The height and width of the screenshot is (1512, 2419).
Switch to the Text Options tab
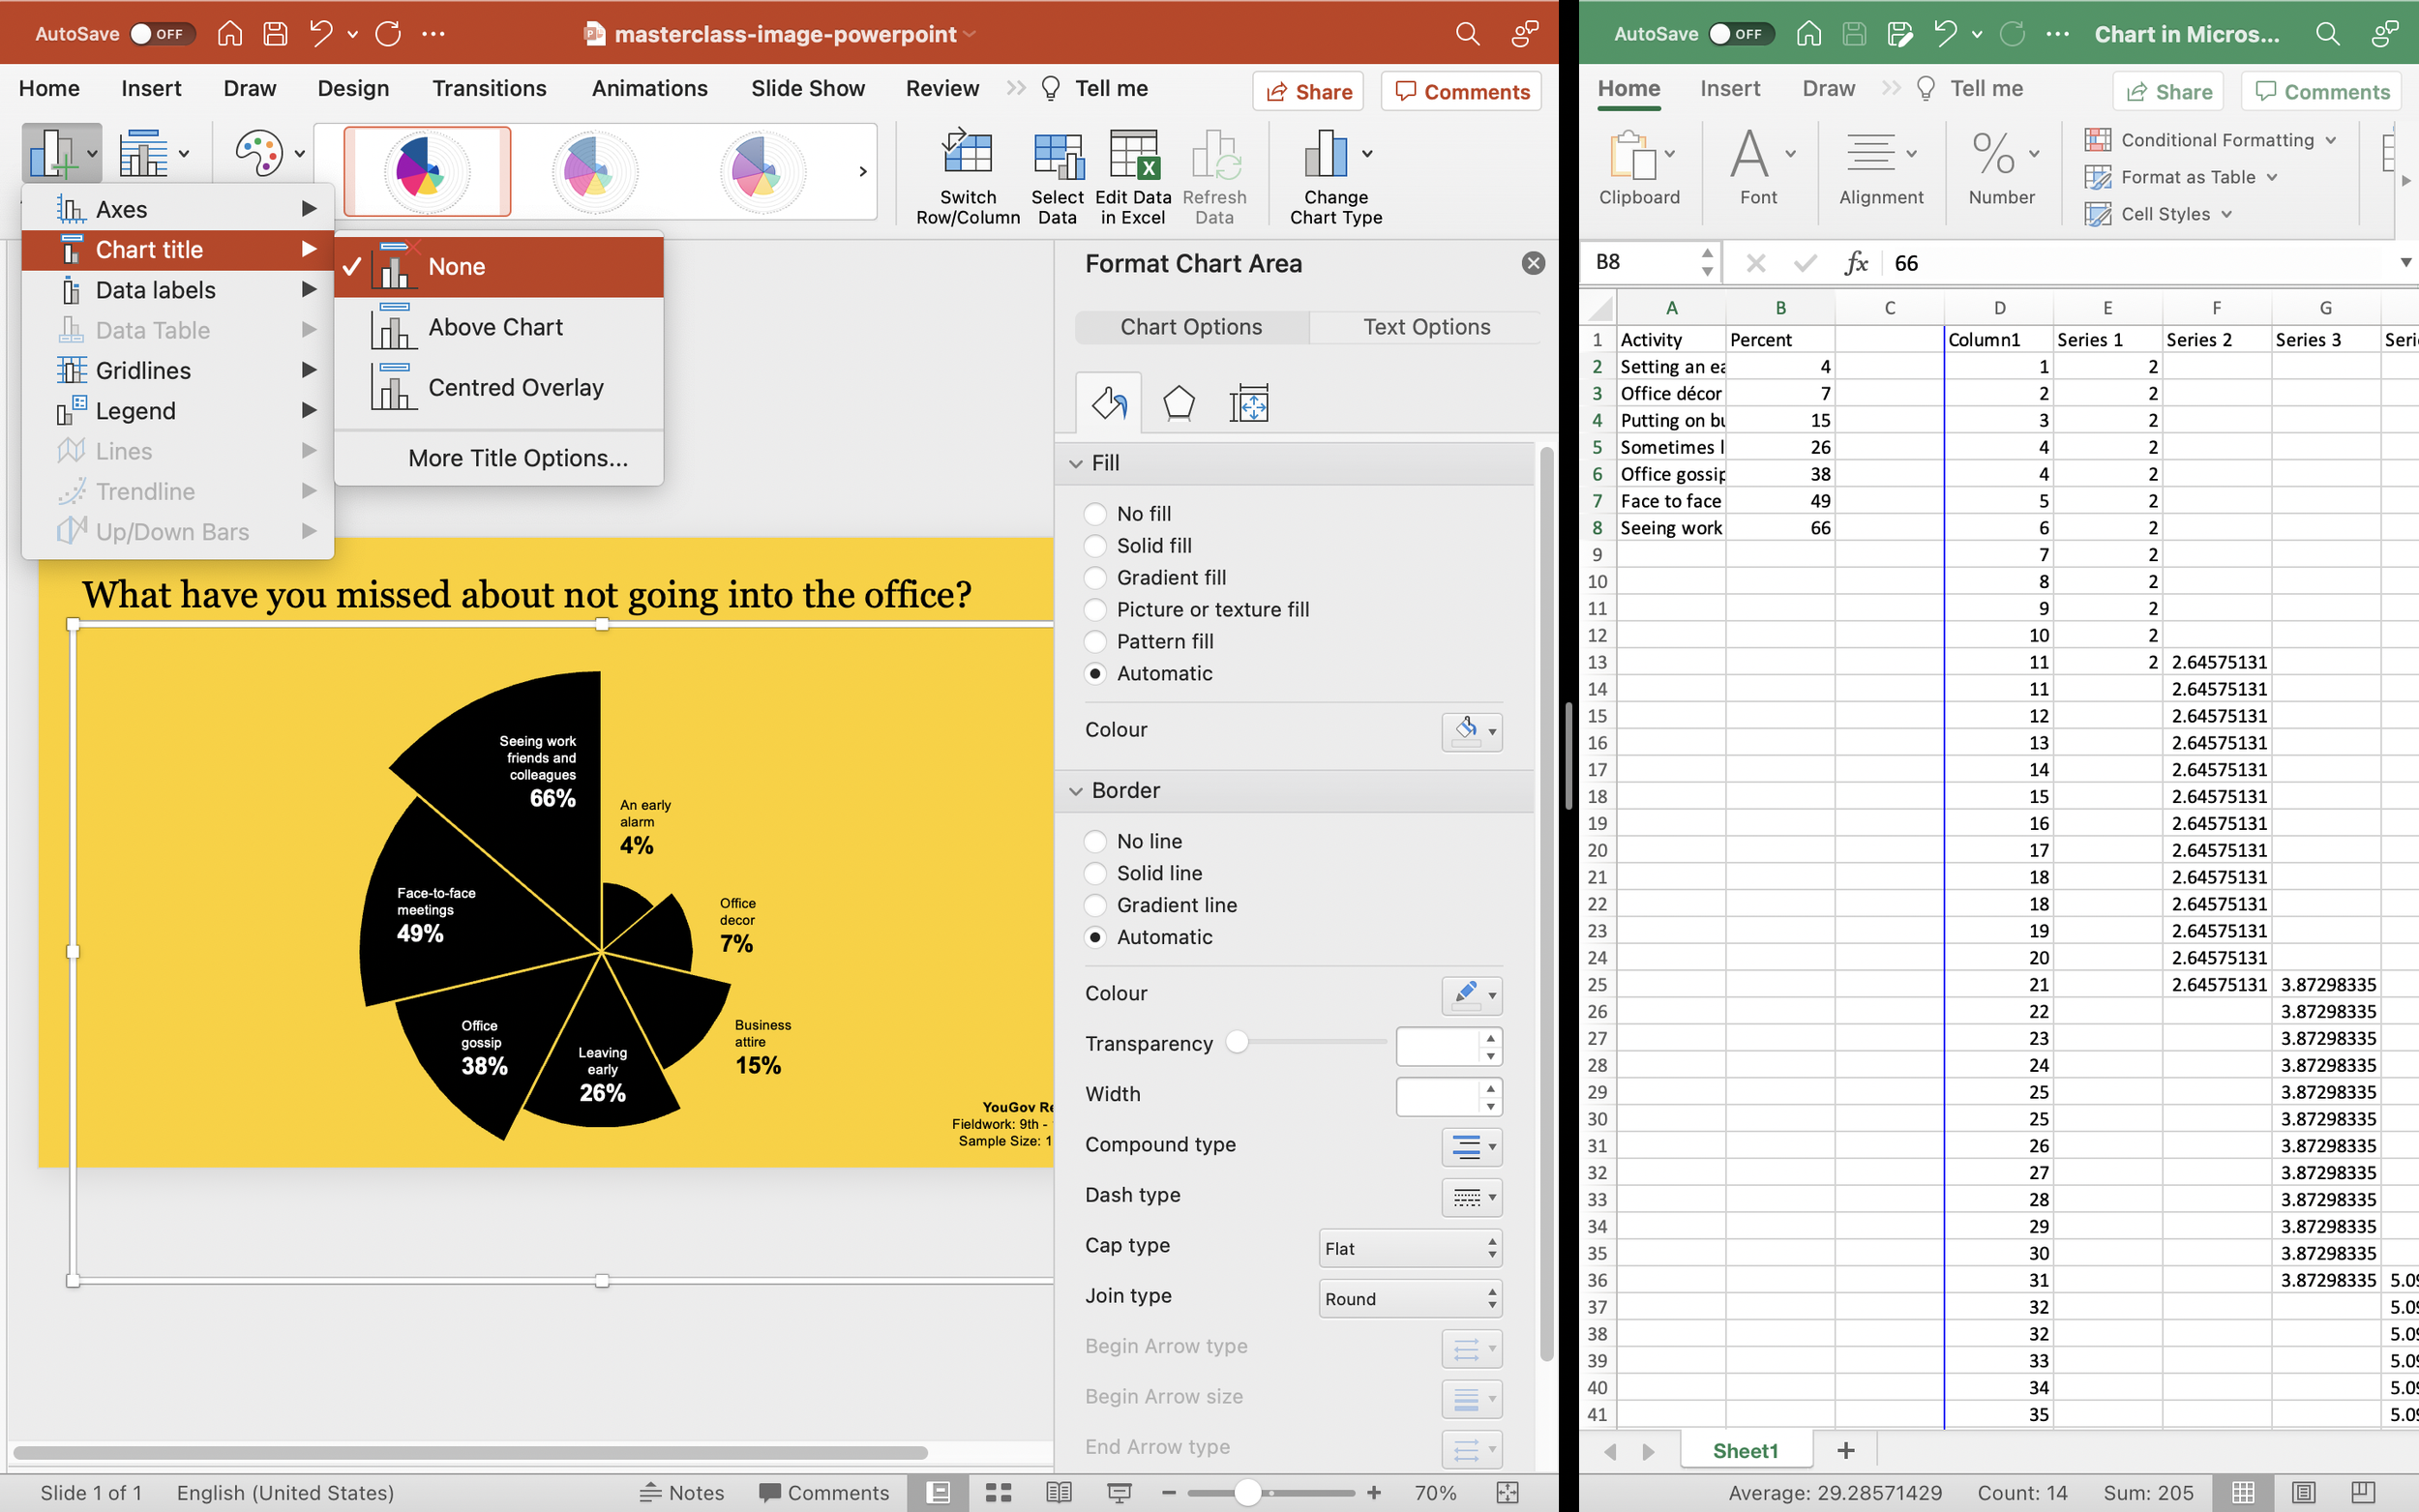click(x=1425, y=327)
